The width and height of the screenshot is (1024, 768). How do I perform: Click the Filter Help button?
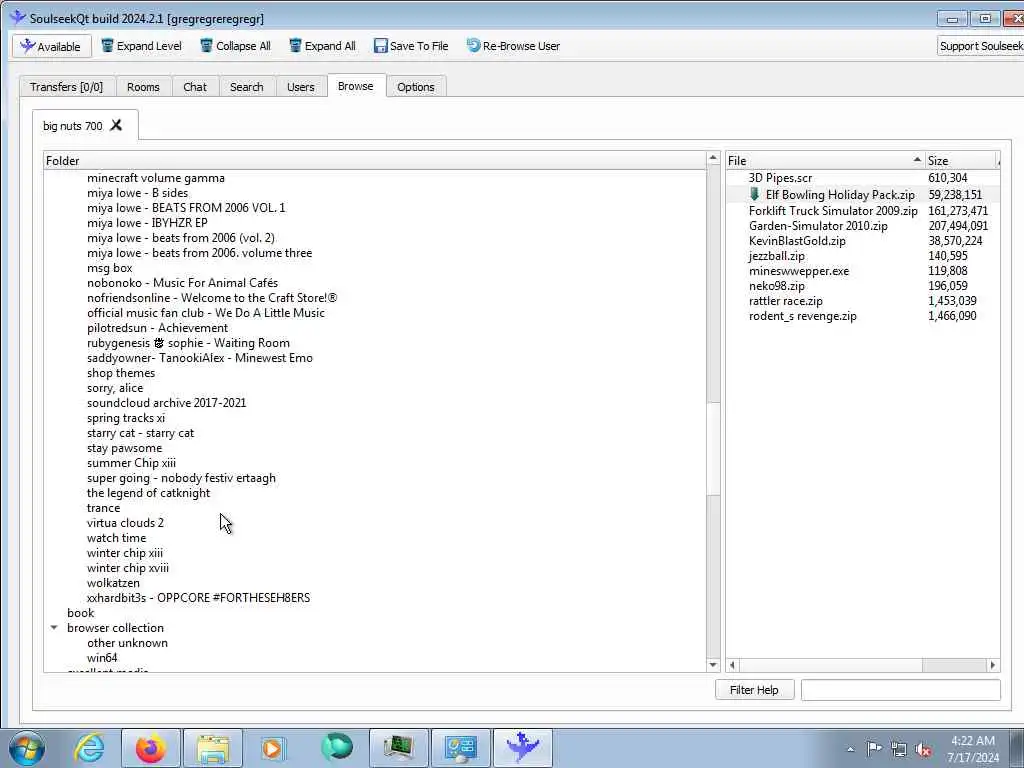pyautogui.click(x=754, y=690)
